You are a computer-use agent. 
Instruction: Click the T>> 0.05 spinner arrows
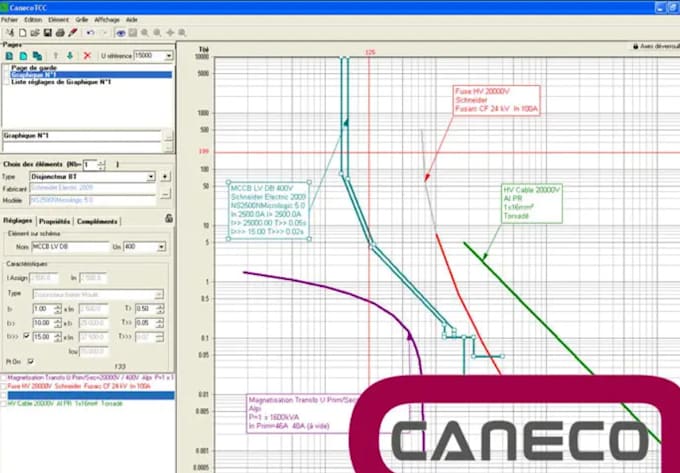point(160,323)
